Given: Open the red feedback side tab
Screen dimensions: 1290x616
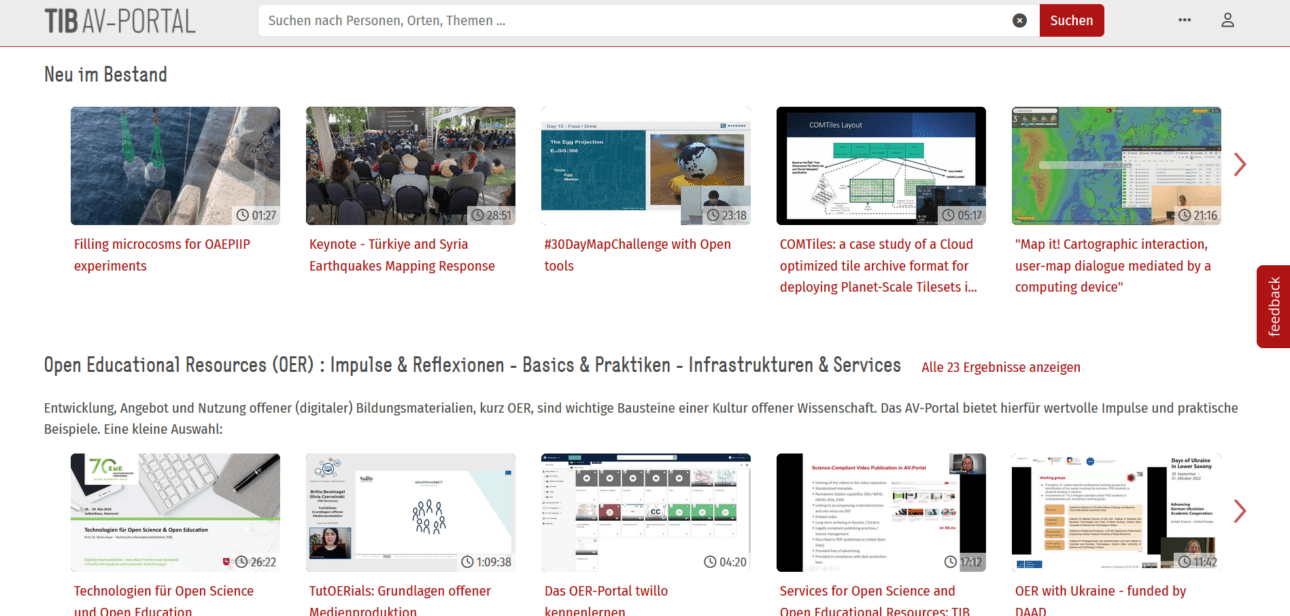Looking at the screenshot, I should tap(1273, 306).
